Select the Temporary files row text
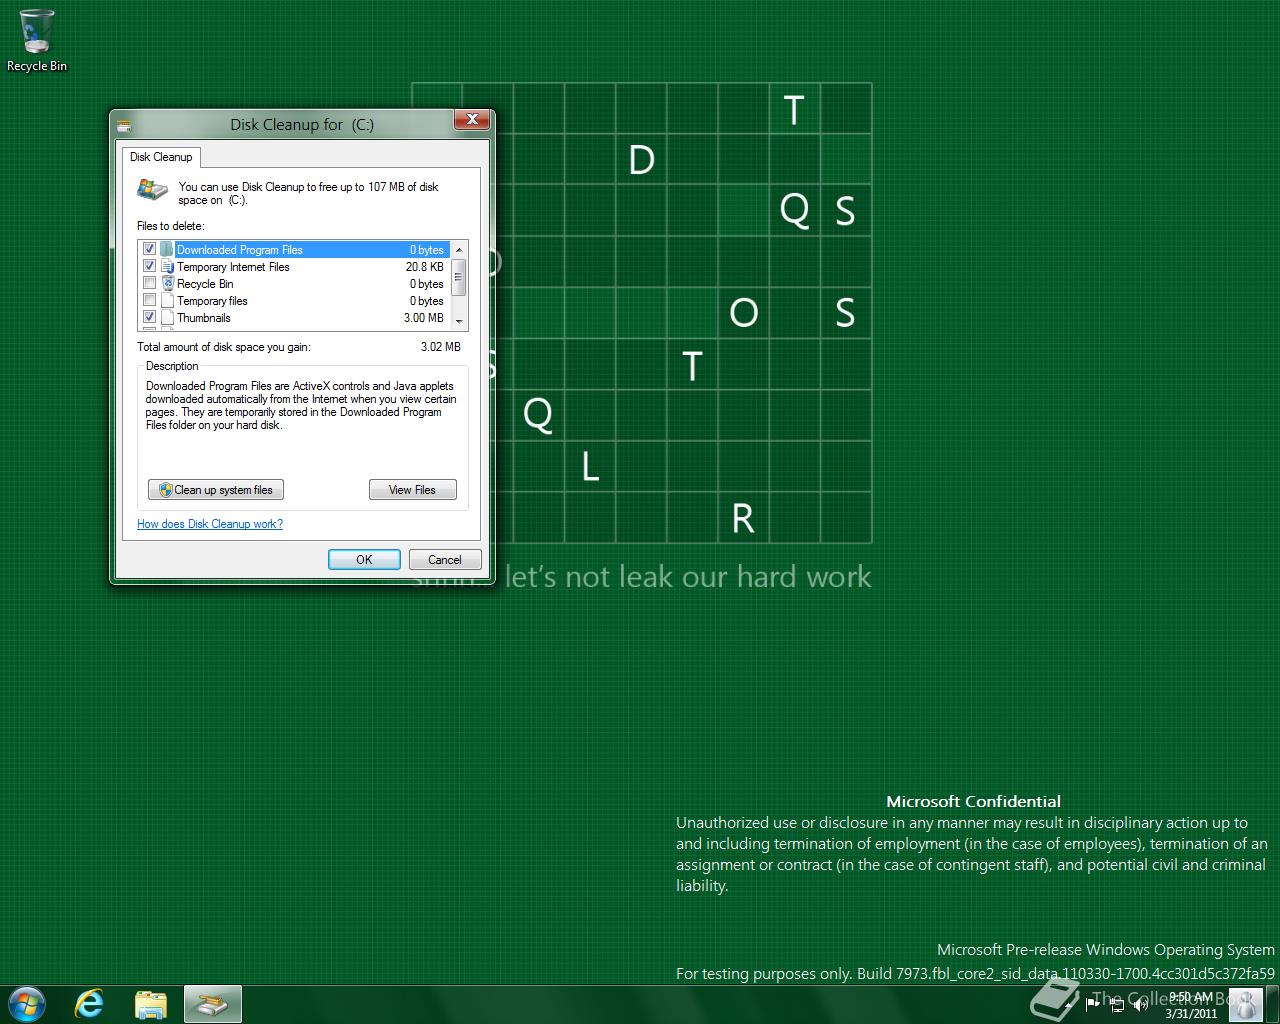This screenshot has width=1280, height=1024. pos(212,301)
